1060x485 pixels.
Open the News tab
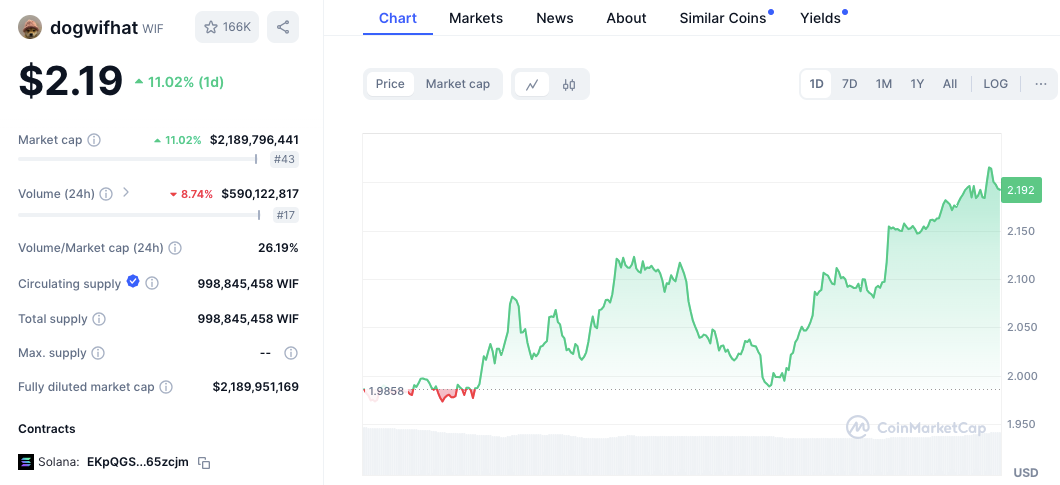[x=554, y=18]
